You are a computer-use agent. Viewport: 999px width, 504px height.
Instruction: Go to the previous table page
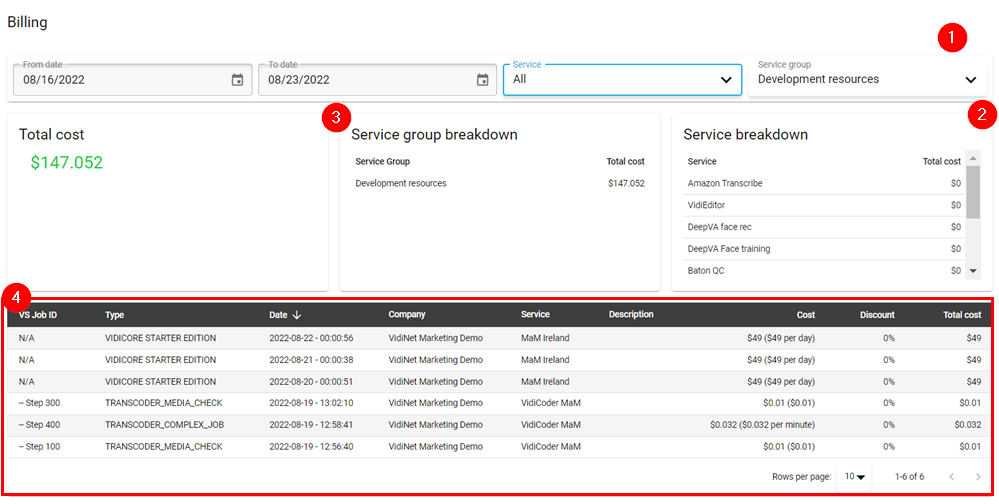(x=951, y=477)
